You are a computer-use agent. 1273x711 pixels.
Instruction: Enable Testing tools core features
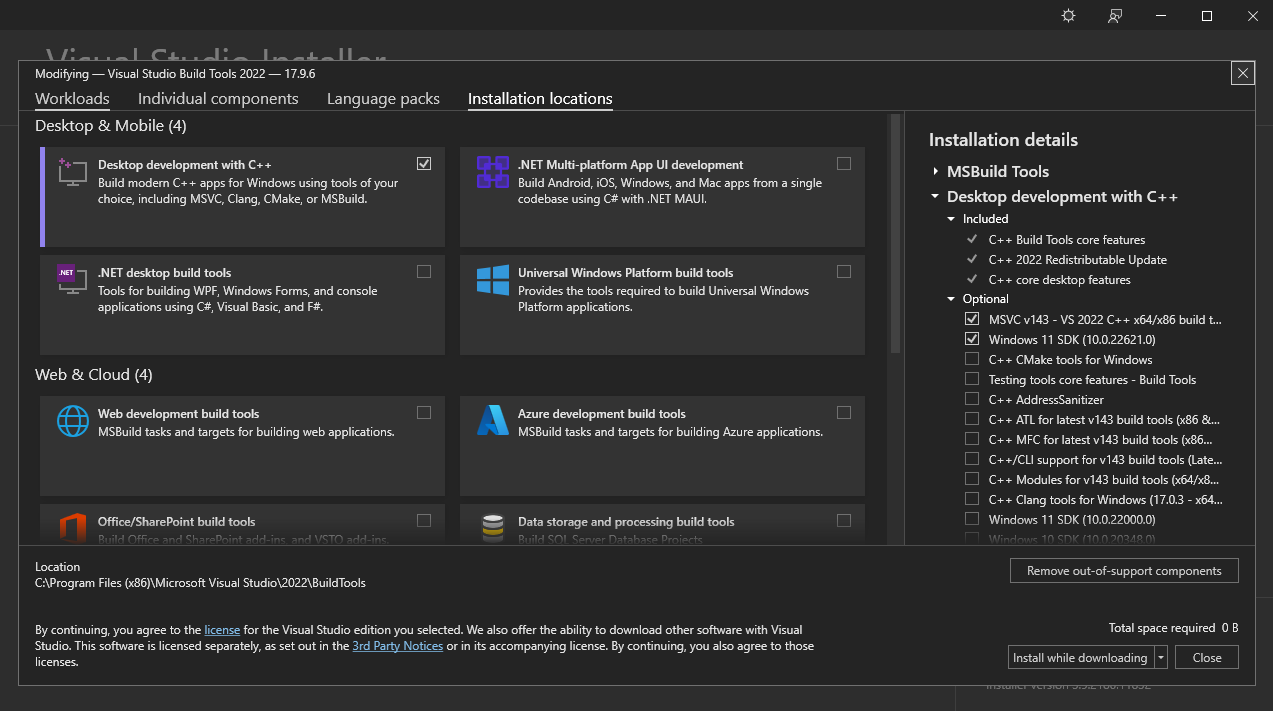[972, 379]
